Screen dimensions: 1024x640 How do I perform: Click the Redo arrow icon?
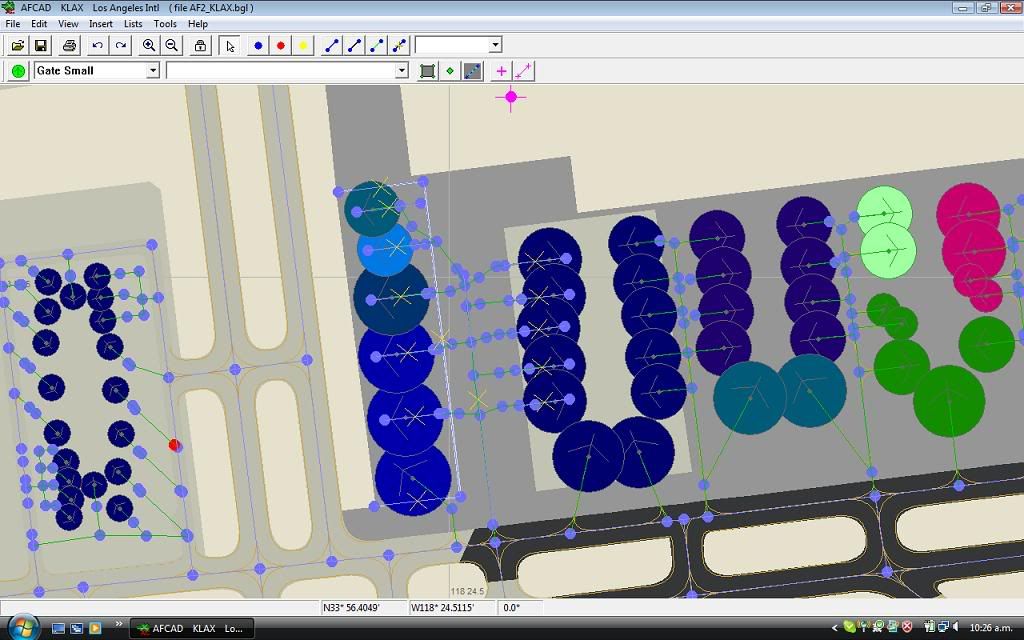click(x=120, y=45)
